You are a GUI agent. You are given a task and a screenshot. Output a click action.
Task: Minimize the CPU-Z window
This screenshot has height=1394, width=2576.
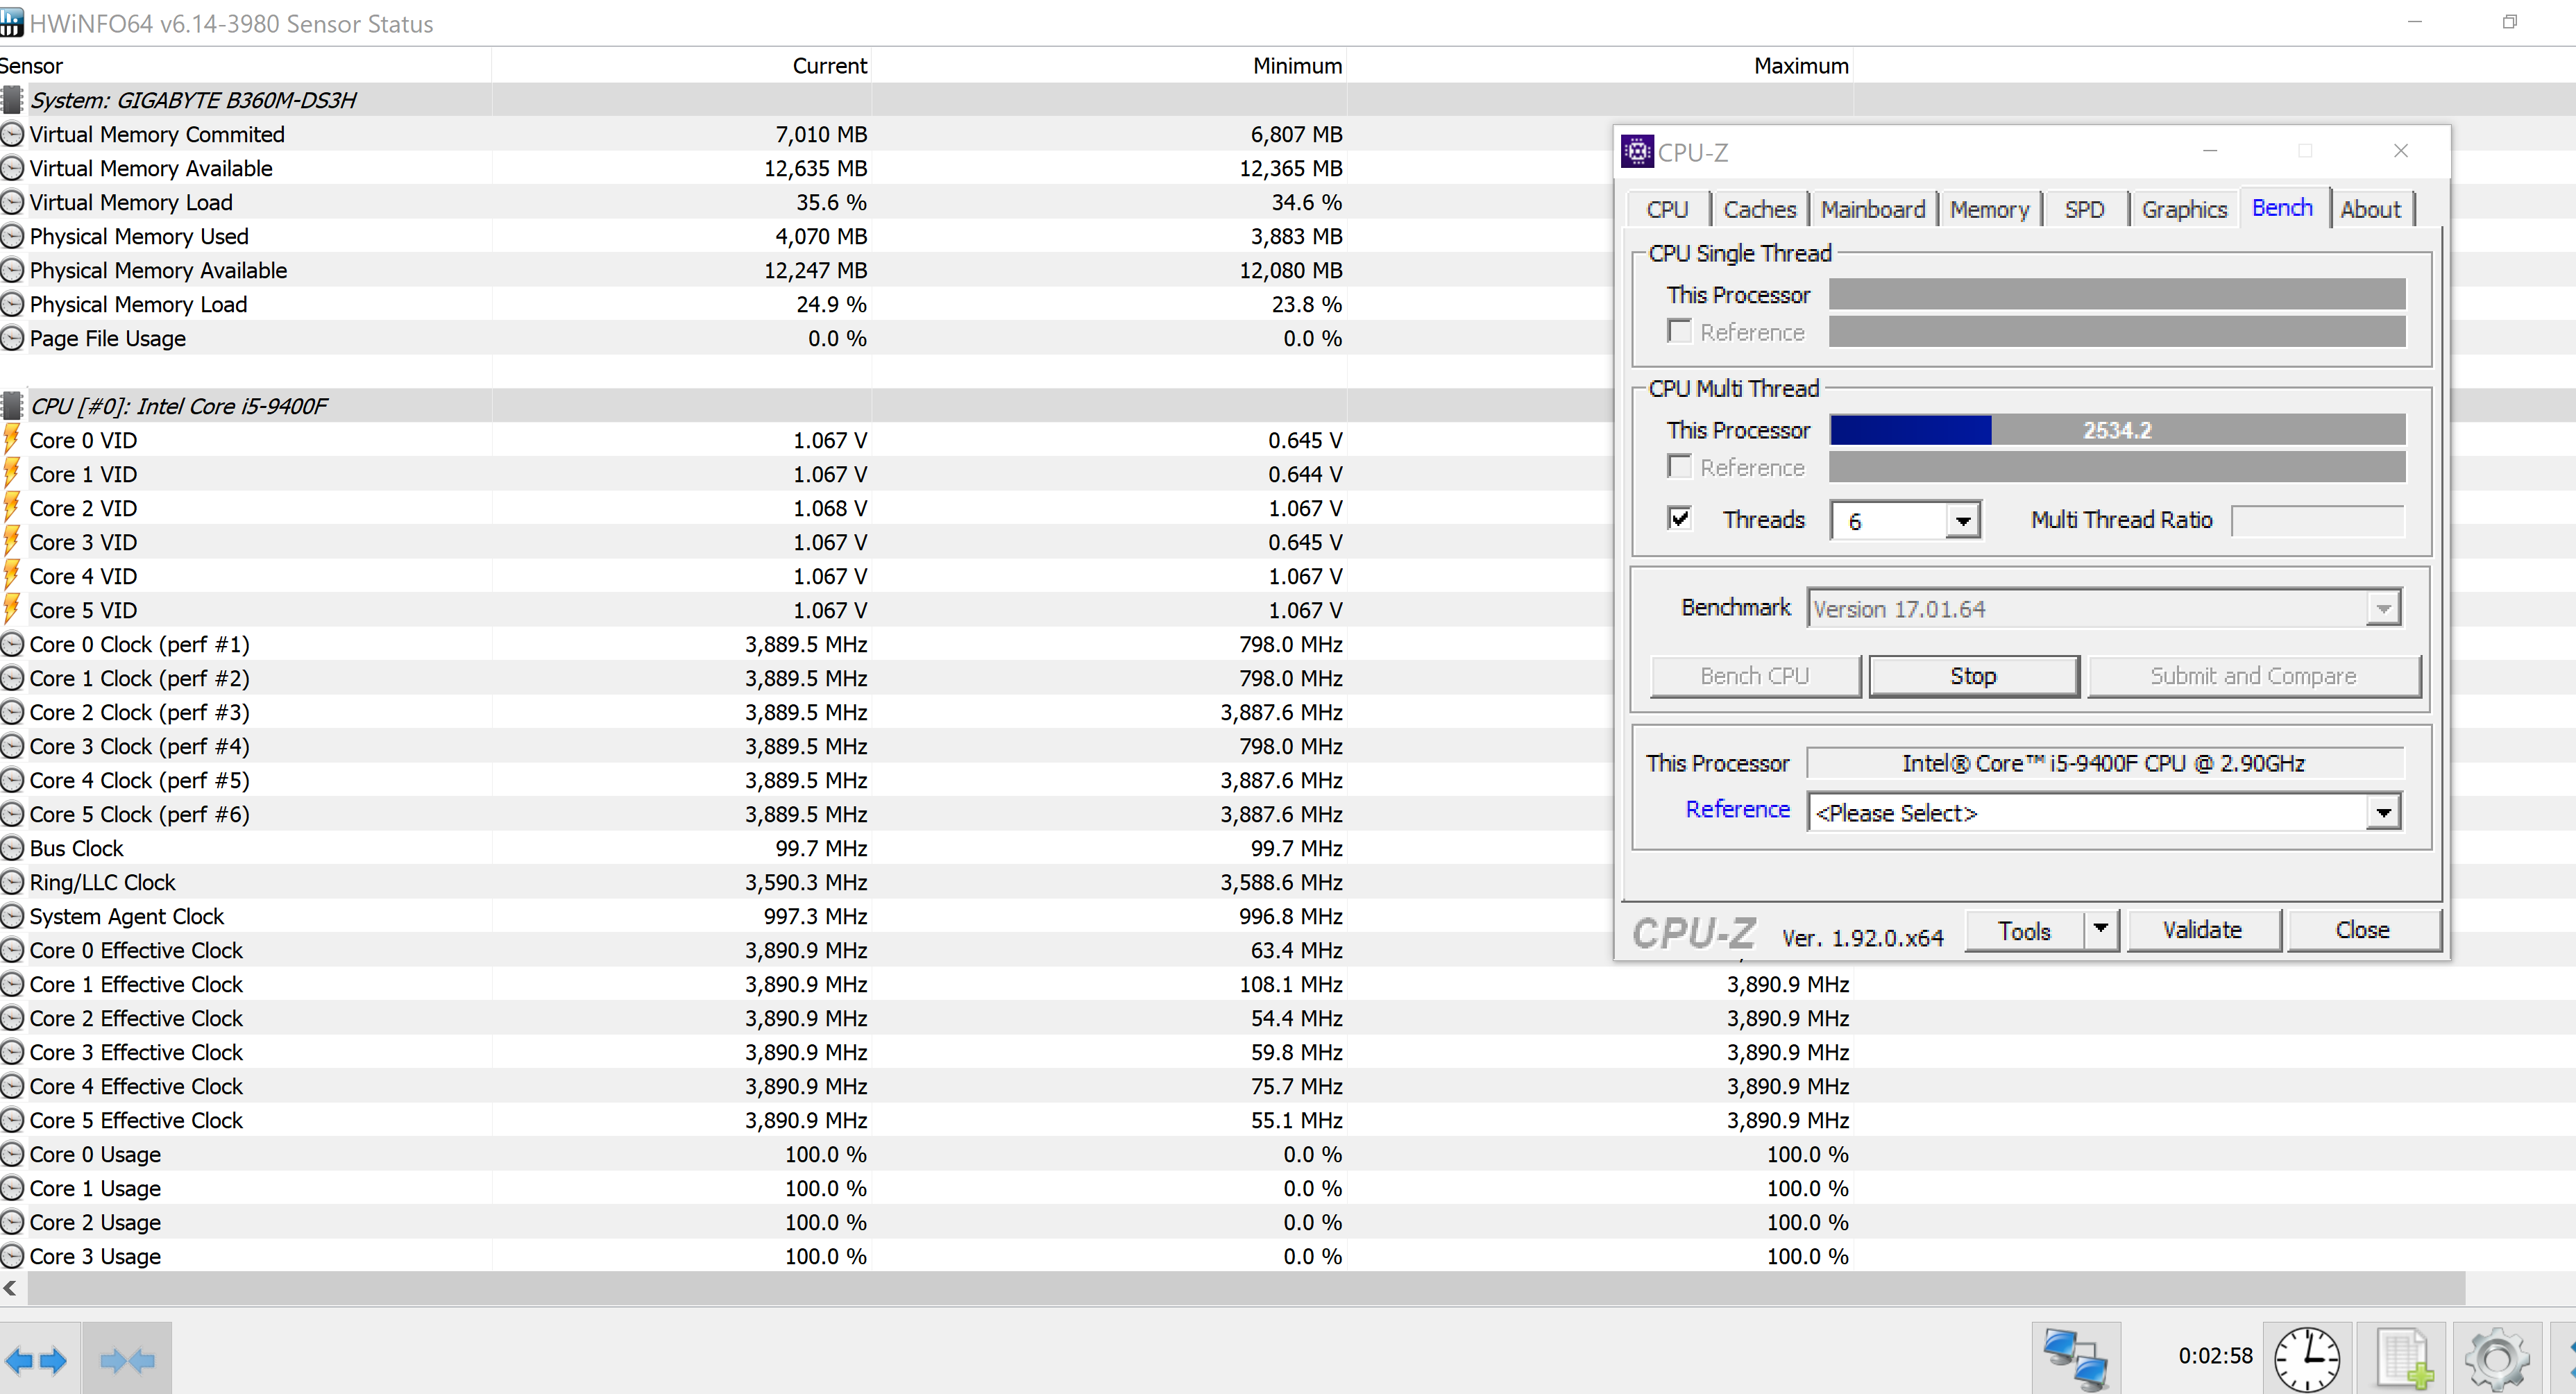2210,151
